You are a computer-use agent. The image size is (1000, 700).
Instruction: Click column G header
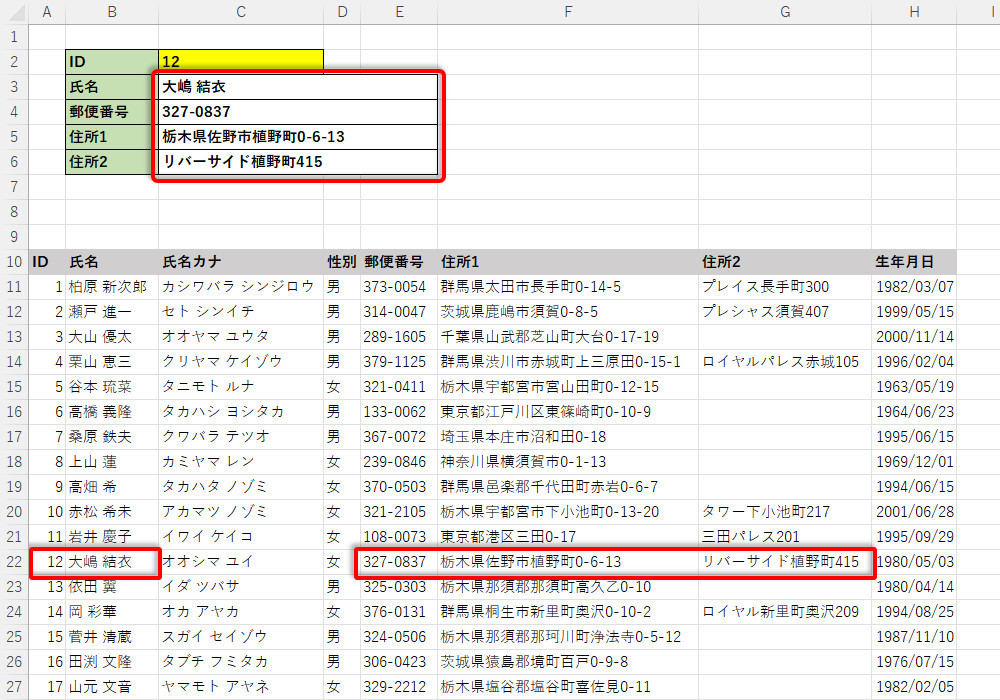coord(784,12)
